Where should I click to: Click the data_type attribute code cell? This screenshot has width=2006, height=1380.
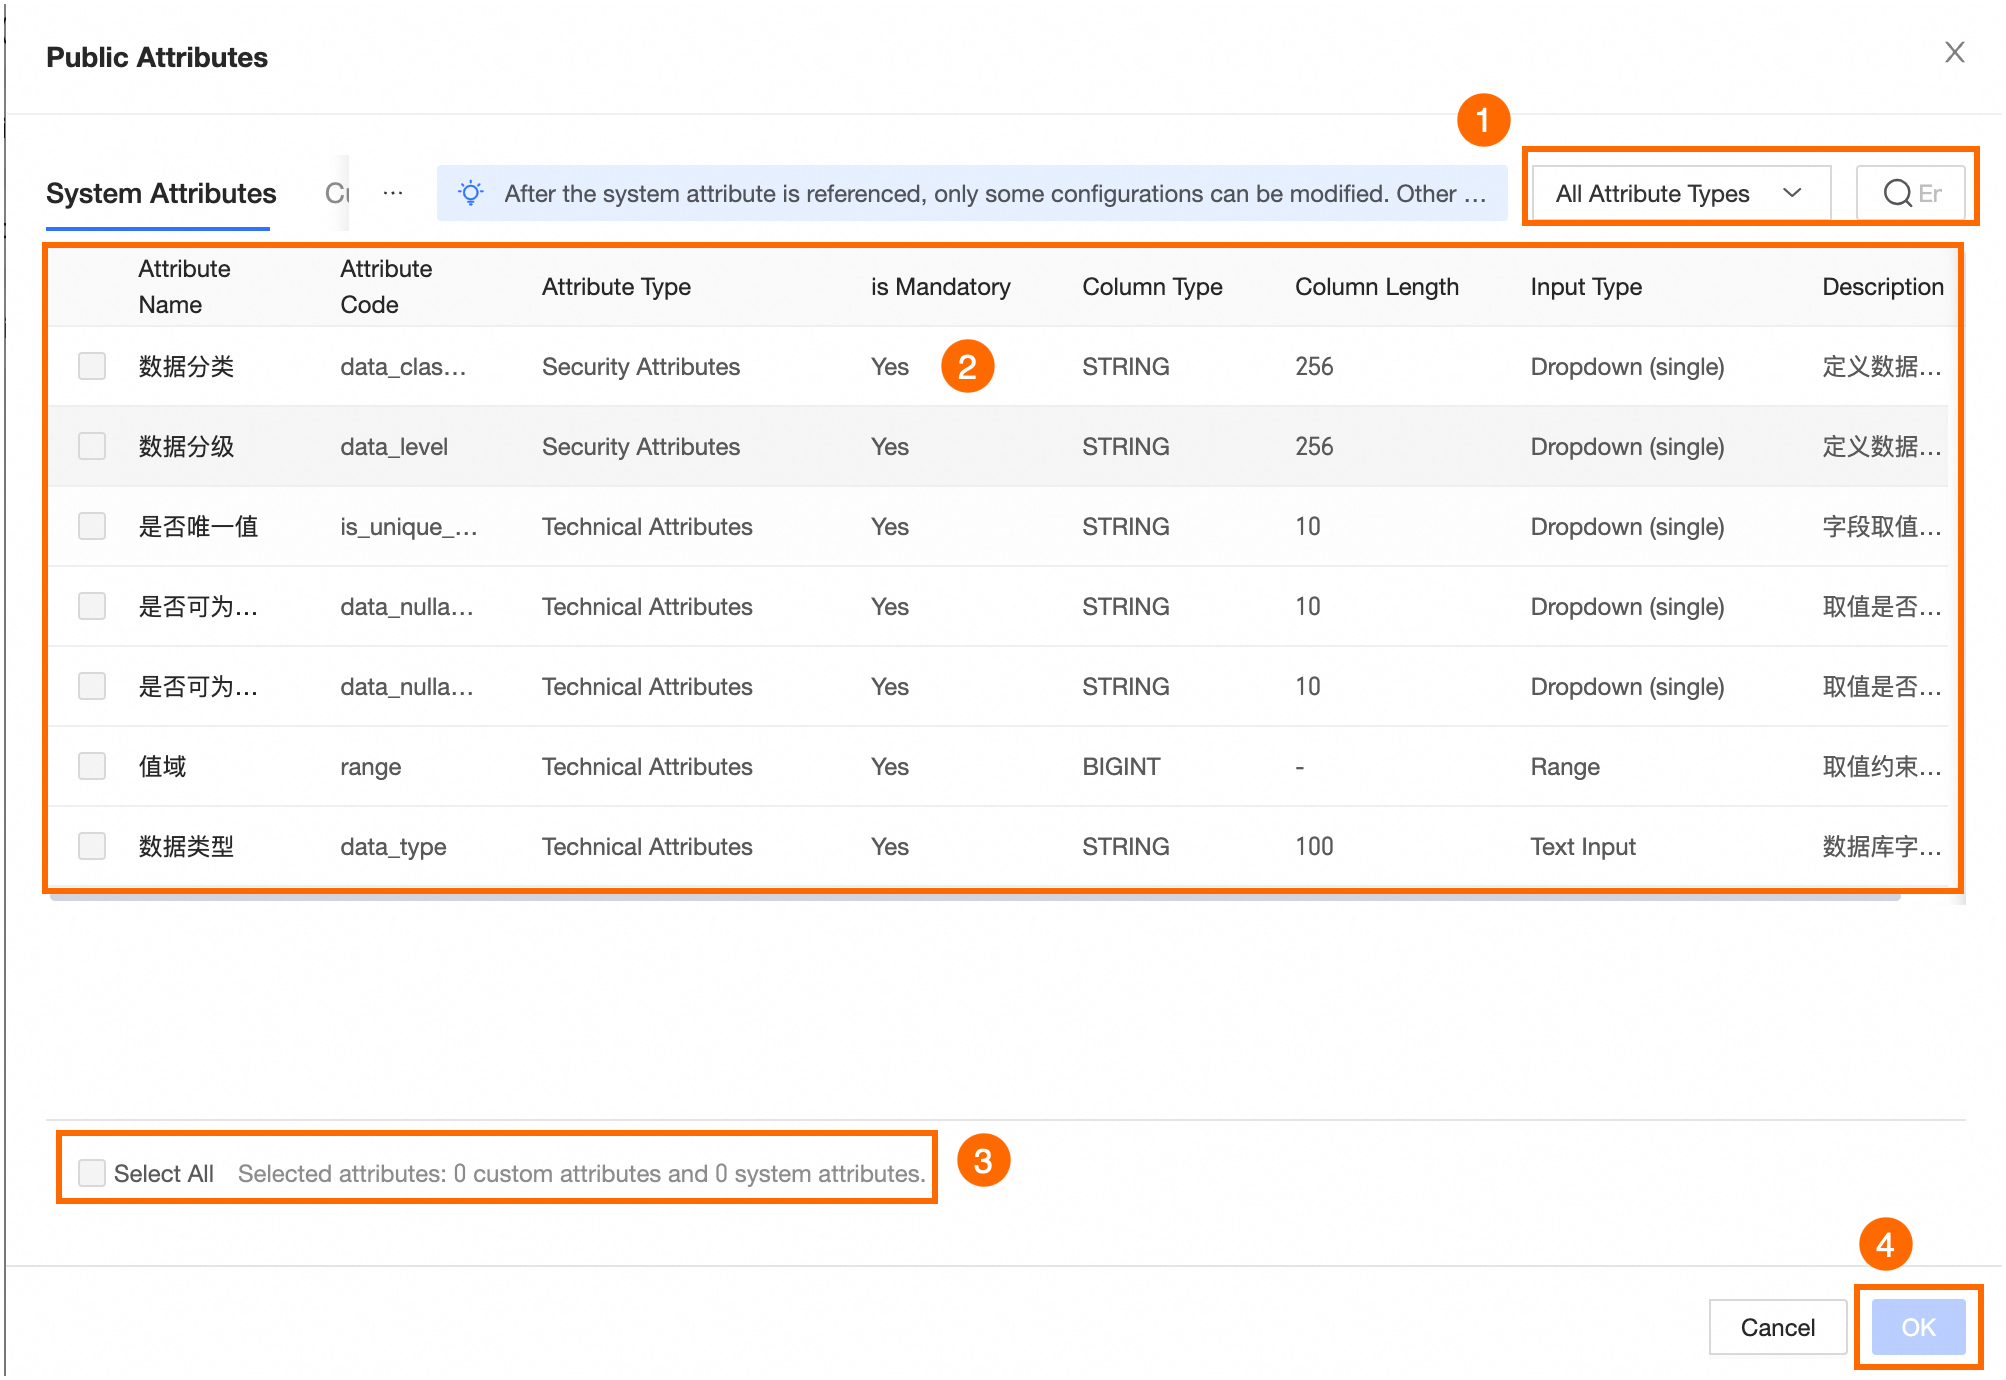coord(393,847)
